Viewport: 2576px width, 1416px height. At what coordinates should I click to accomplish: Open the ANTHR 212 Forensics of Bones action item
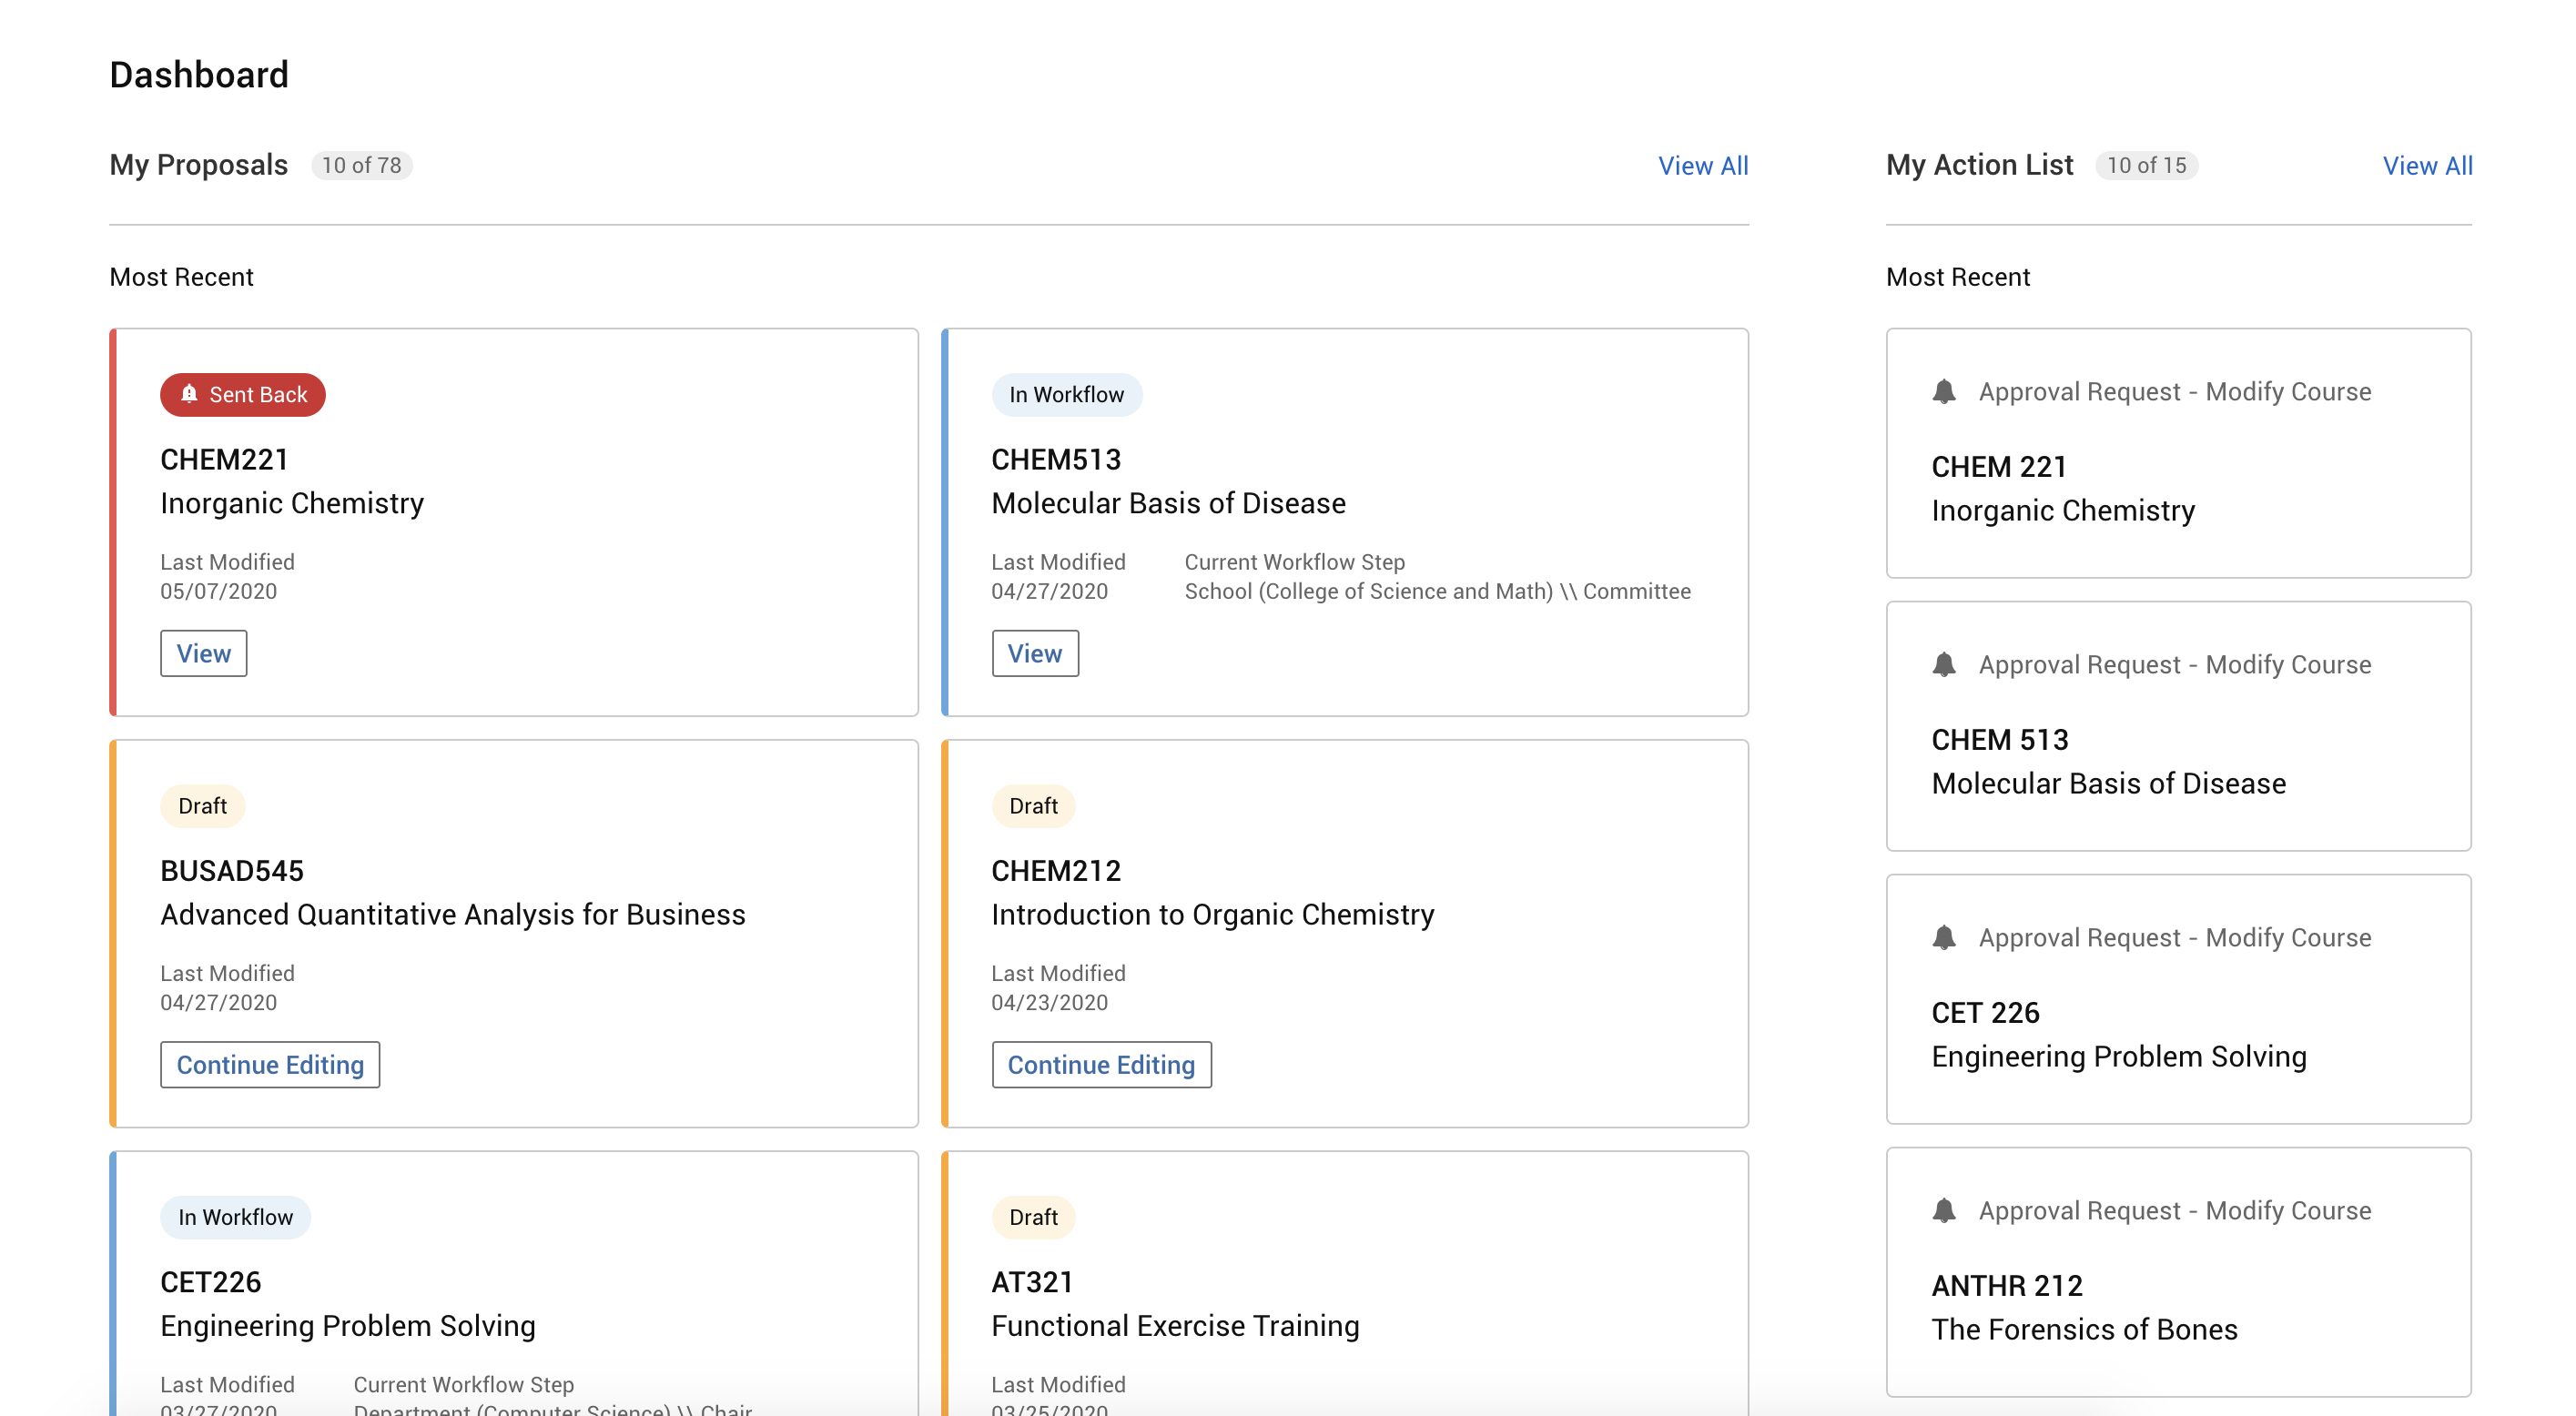click(x=2178, y=1275)
